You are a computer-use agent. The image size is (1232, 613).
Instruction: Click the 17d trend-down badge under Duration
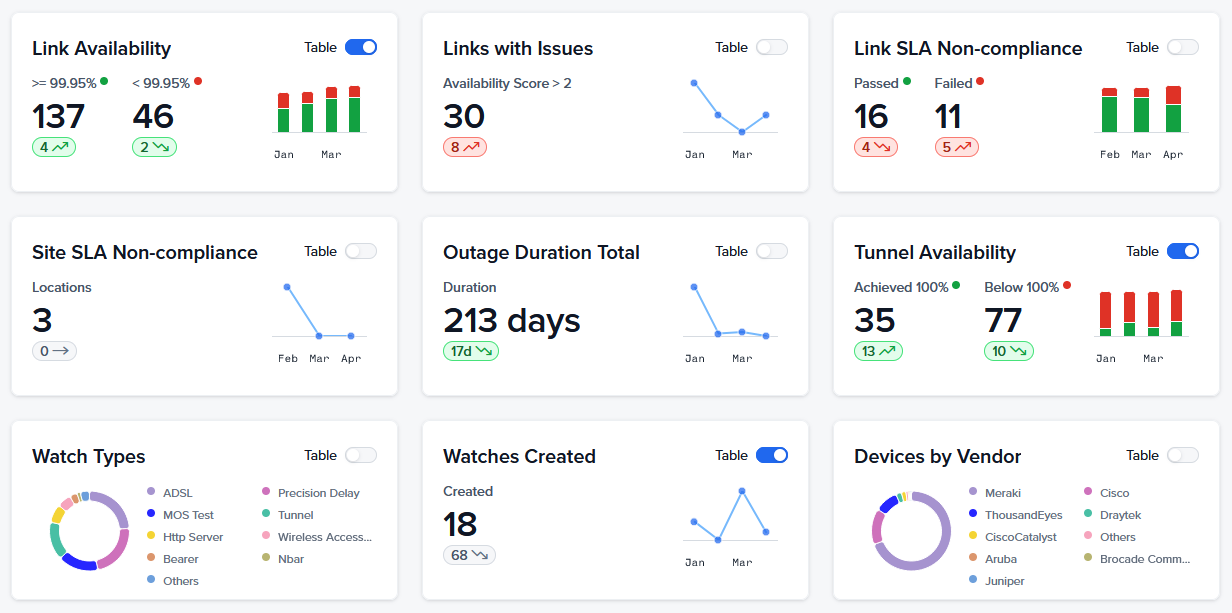click(471, 351)
